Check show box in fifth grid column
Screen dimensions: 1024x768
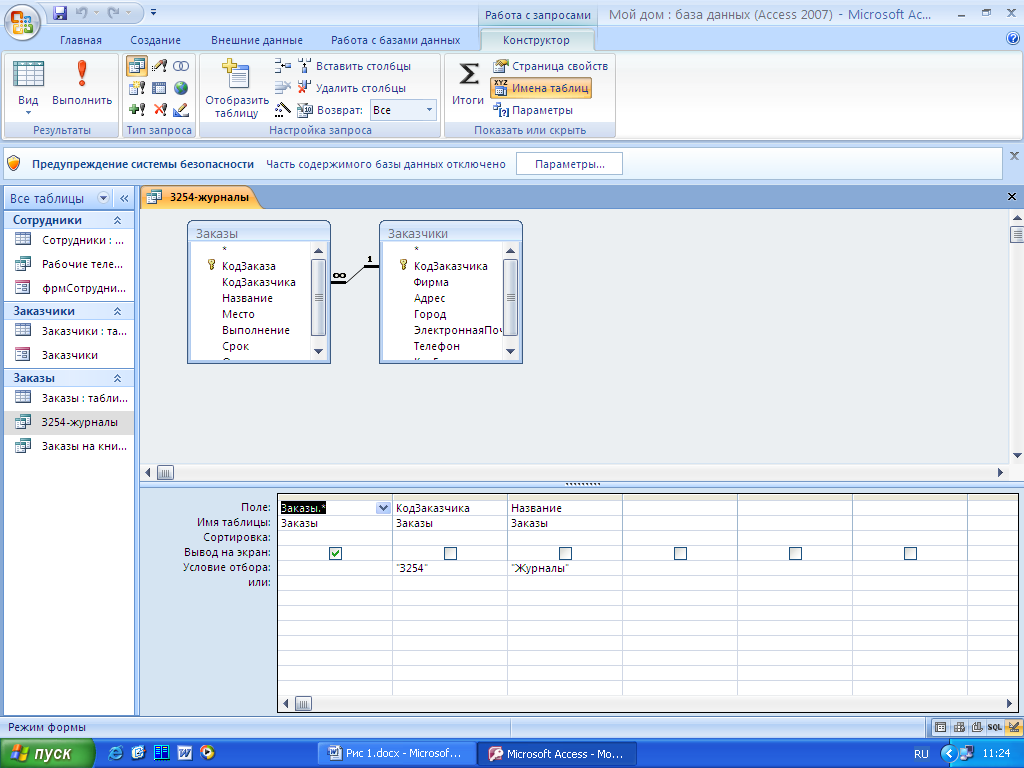[x=795, y=553]
